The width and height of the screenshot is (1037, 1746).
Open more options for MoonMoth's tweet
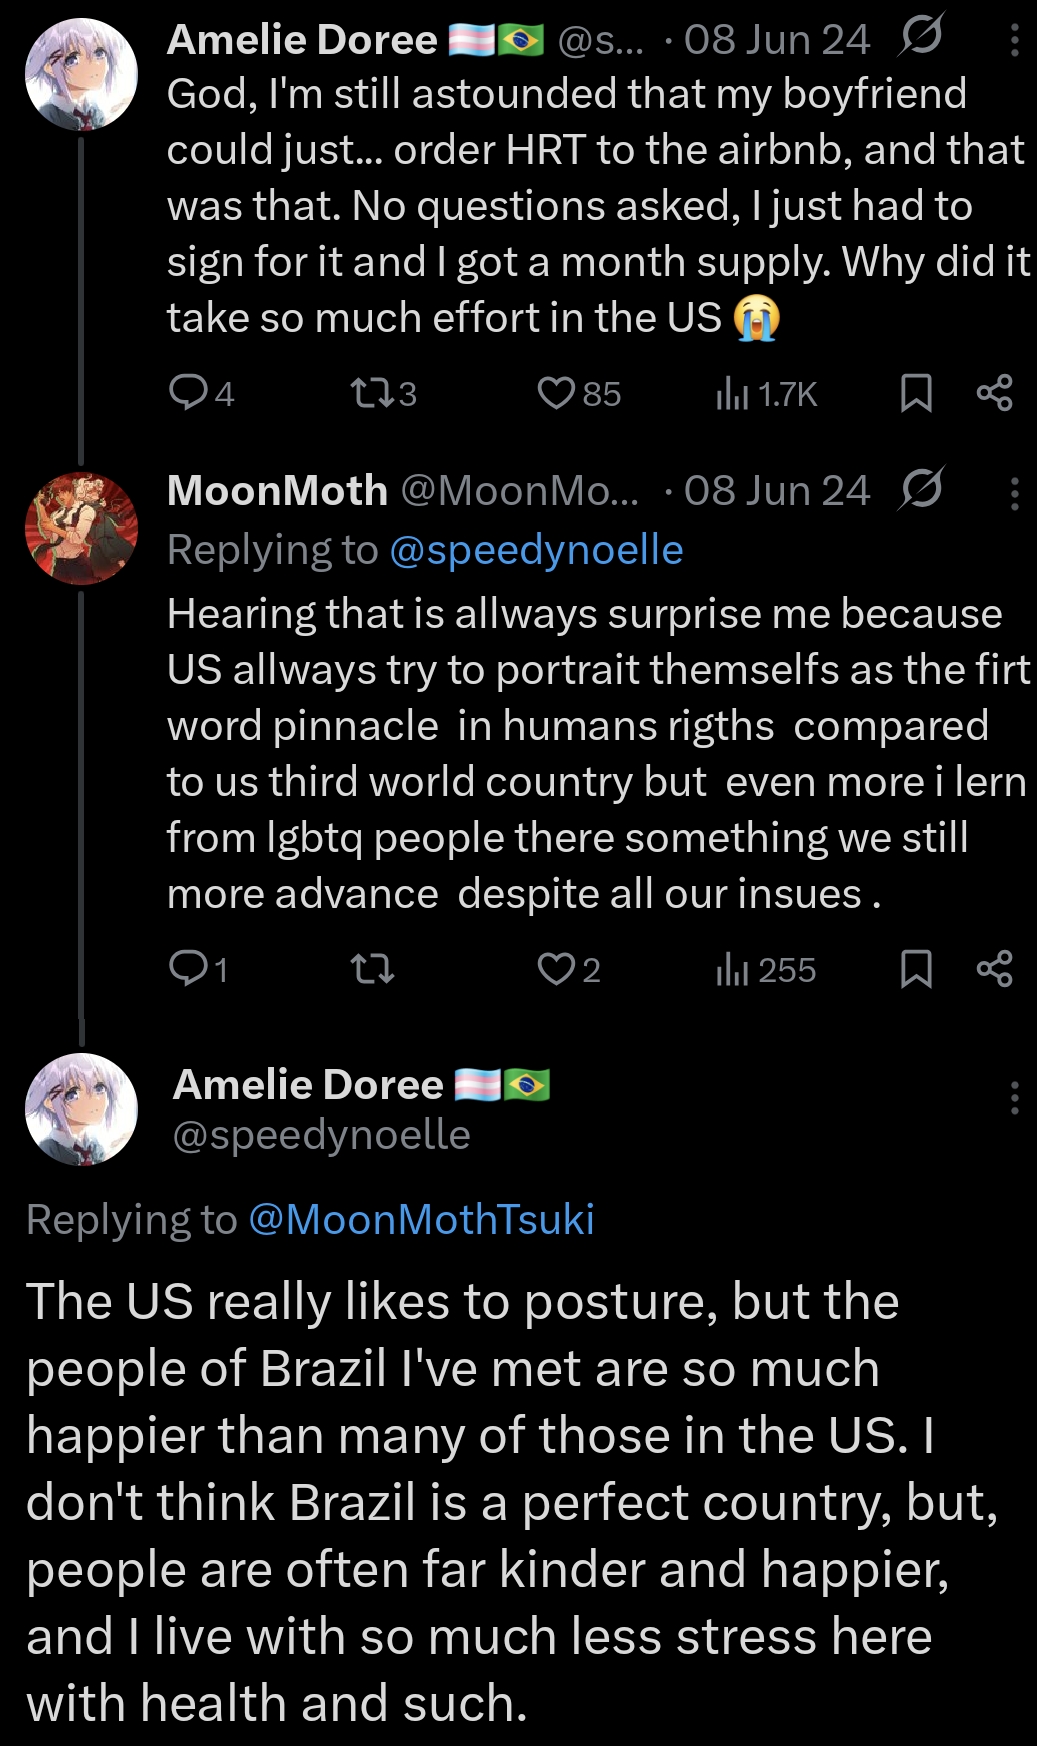pos(1014,493)
